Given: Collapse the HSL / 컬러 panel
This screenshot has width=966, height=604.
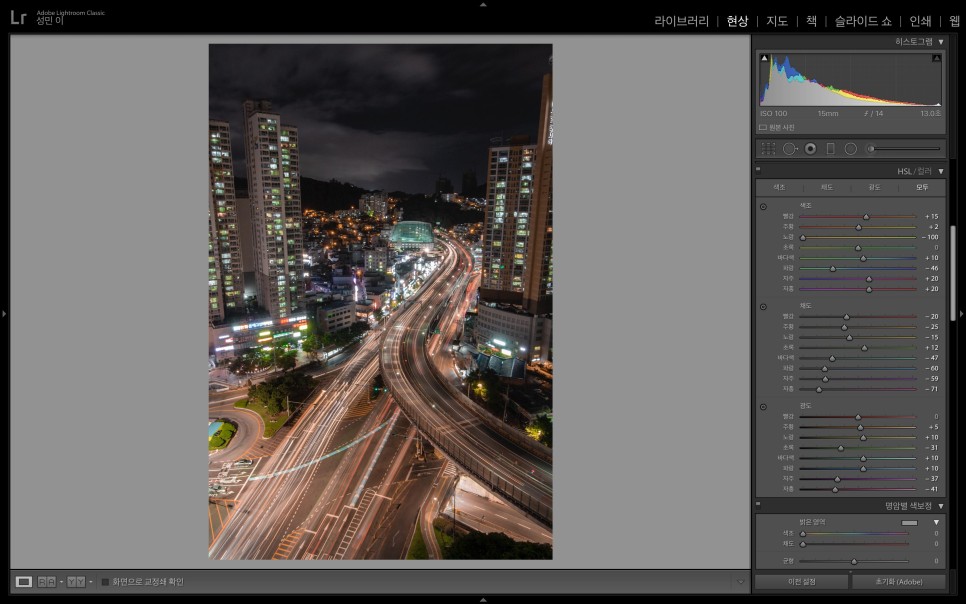Looking at the screenshot, I should (941, 171).
